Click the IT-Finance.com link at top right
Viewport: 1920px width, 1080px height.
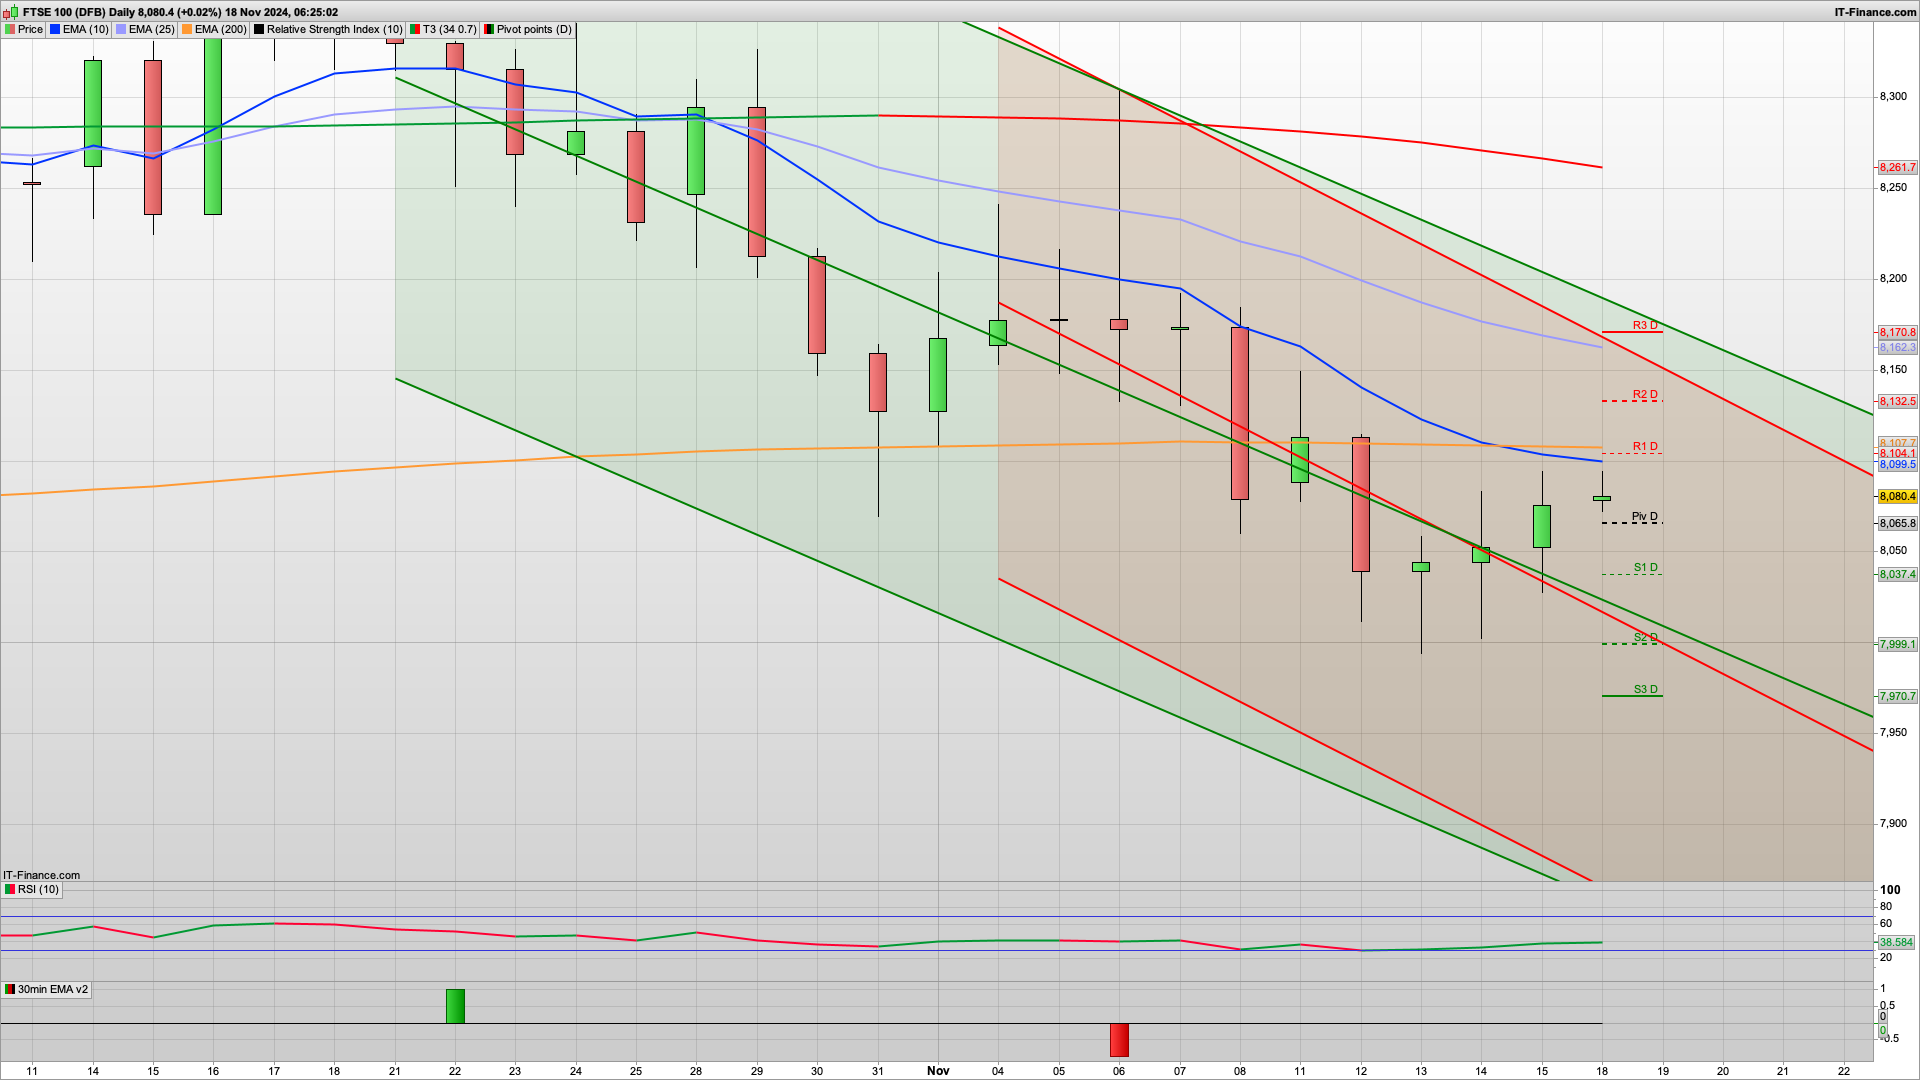(x=1876, y=12)
